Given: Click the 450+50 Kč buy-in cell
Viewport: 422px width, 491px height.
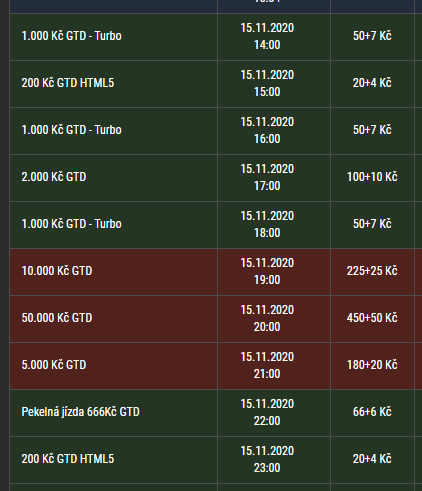Looking at the screenshot, I should 372,319.
